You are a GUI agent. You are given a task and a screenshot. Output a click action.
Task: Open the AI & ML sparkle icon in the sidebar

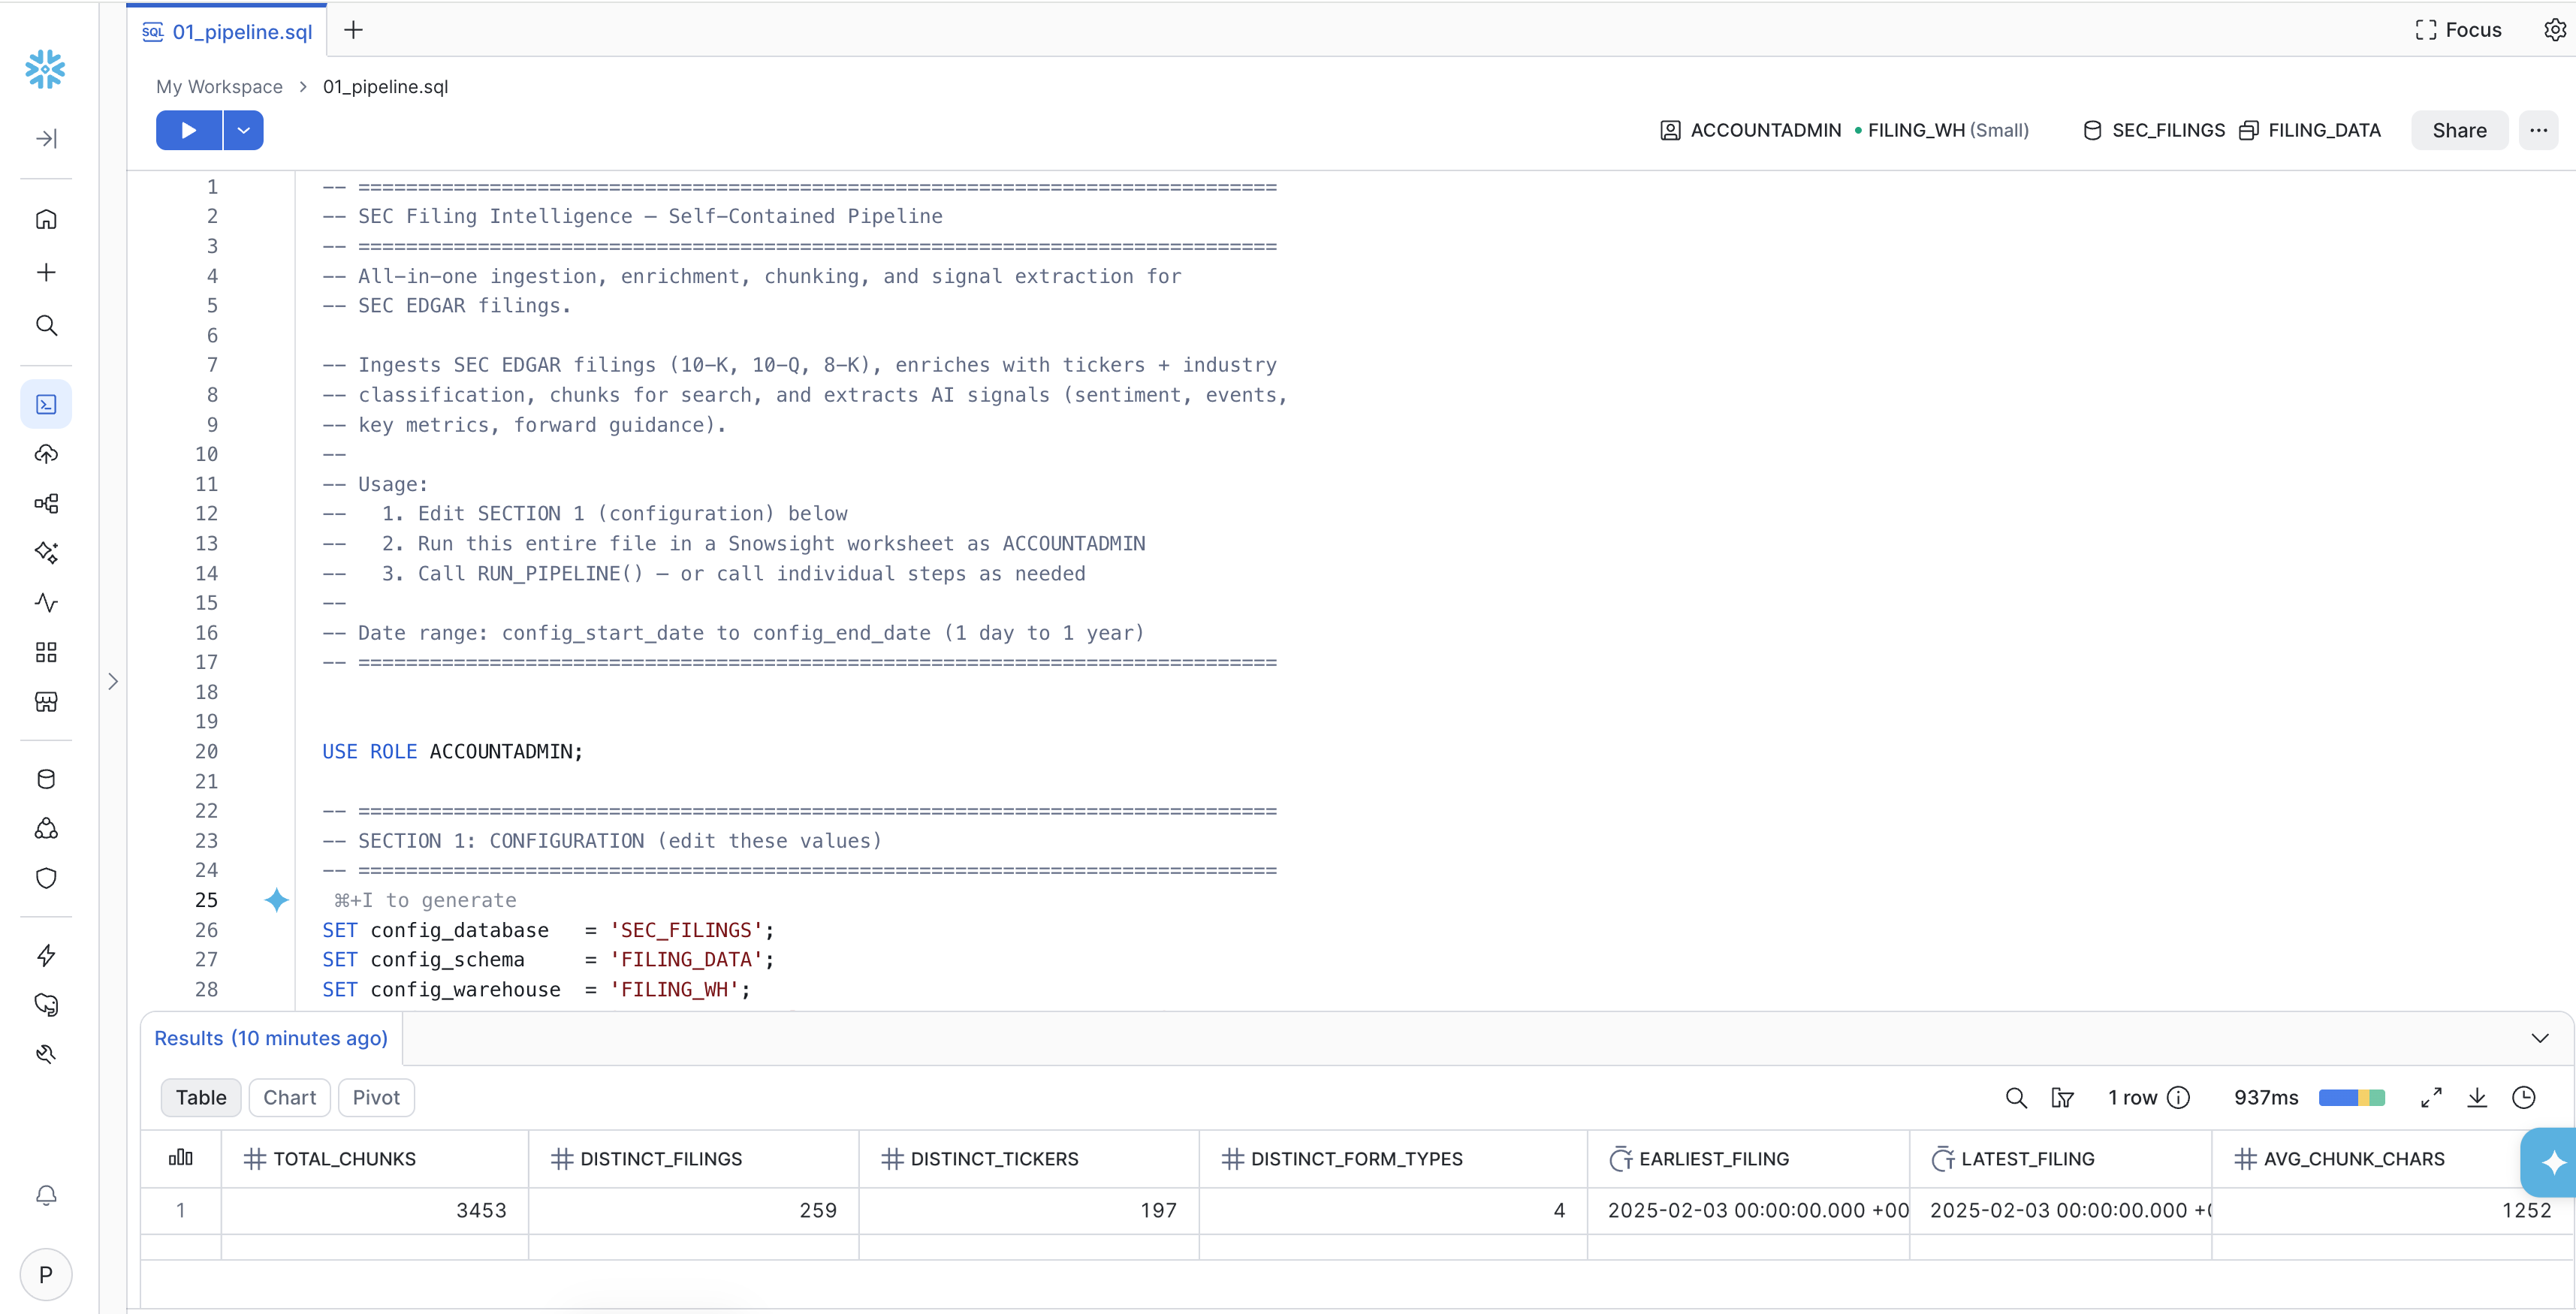pyautogui.click(x=46, y=552)
